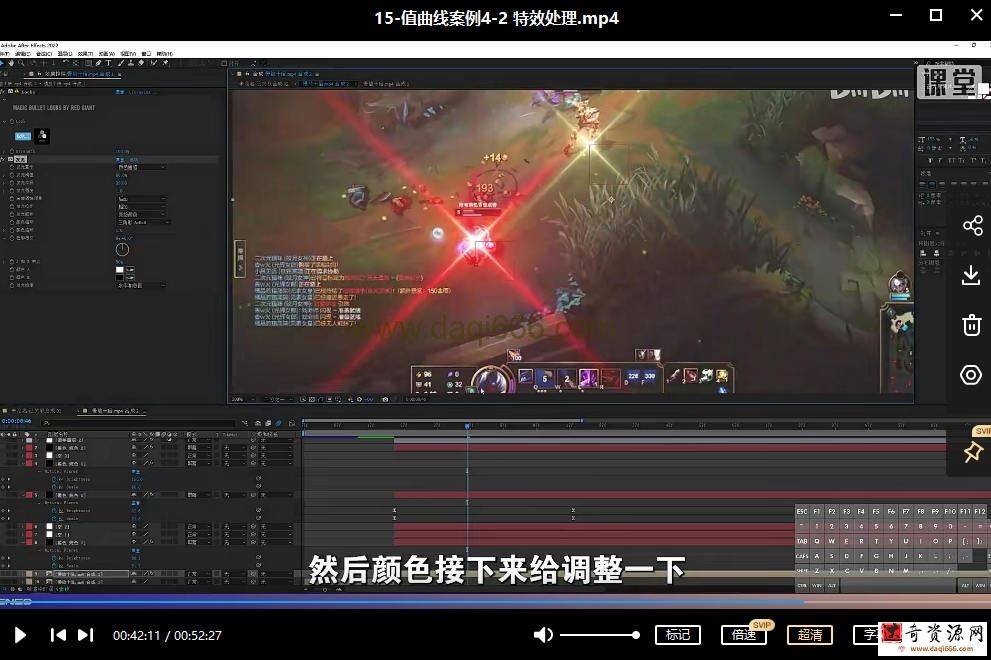
Task: Select the Zoom magnifier tool
Action: pyautogui.click(x=21, y=63)
